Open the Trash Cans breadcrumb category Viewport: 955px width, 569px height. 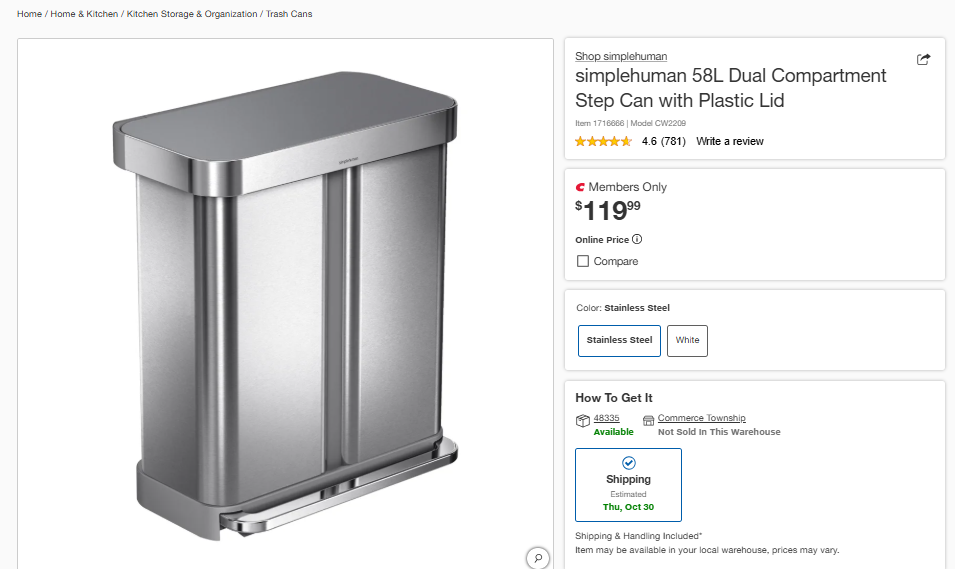[289, 14]
